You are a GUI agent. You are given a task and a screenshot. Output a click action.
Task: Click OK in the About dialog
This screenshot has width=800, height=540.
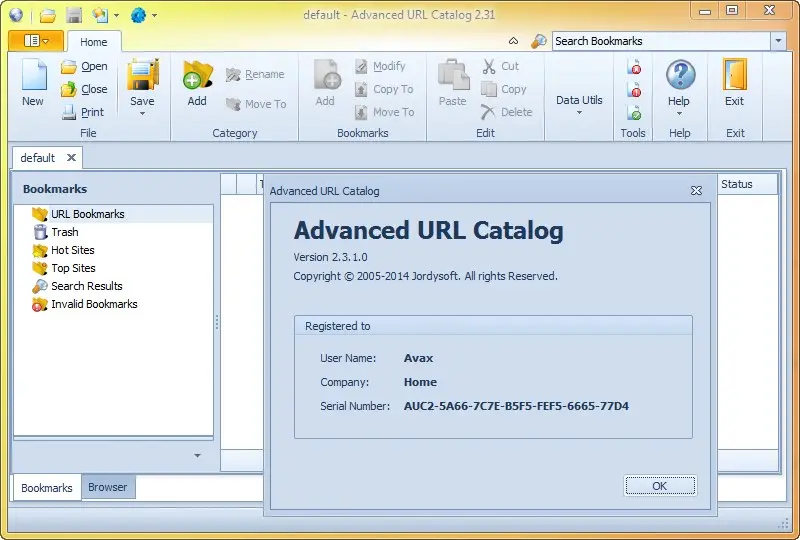660,486
